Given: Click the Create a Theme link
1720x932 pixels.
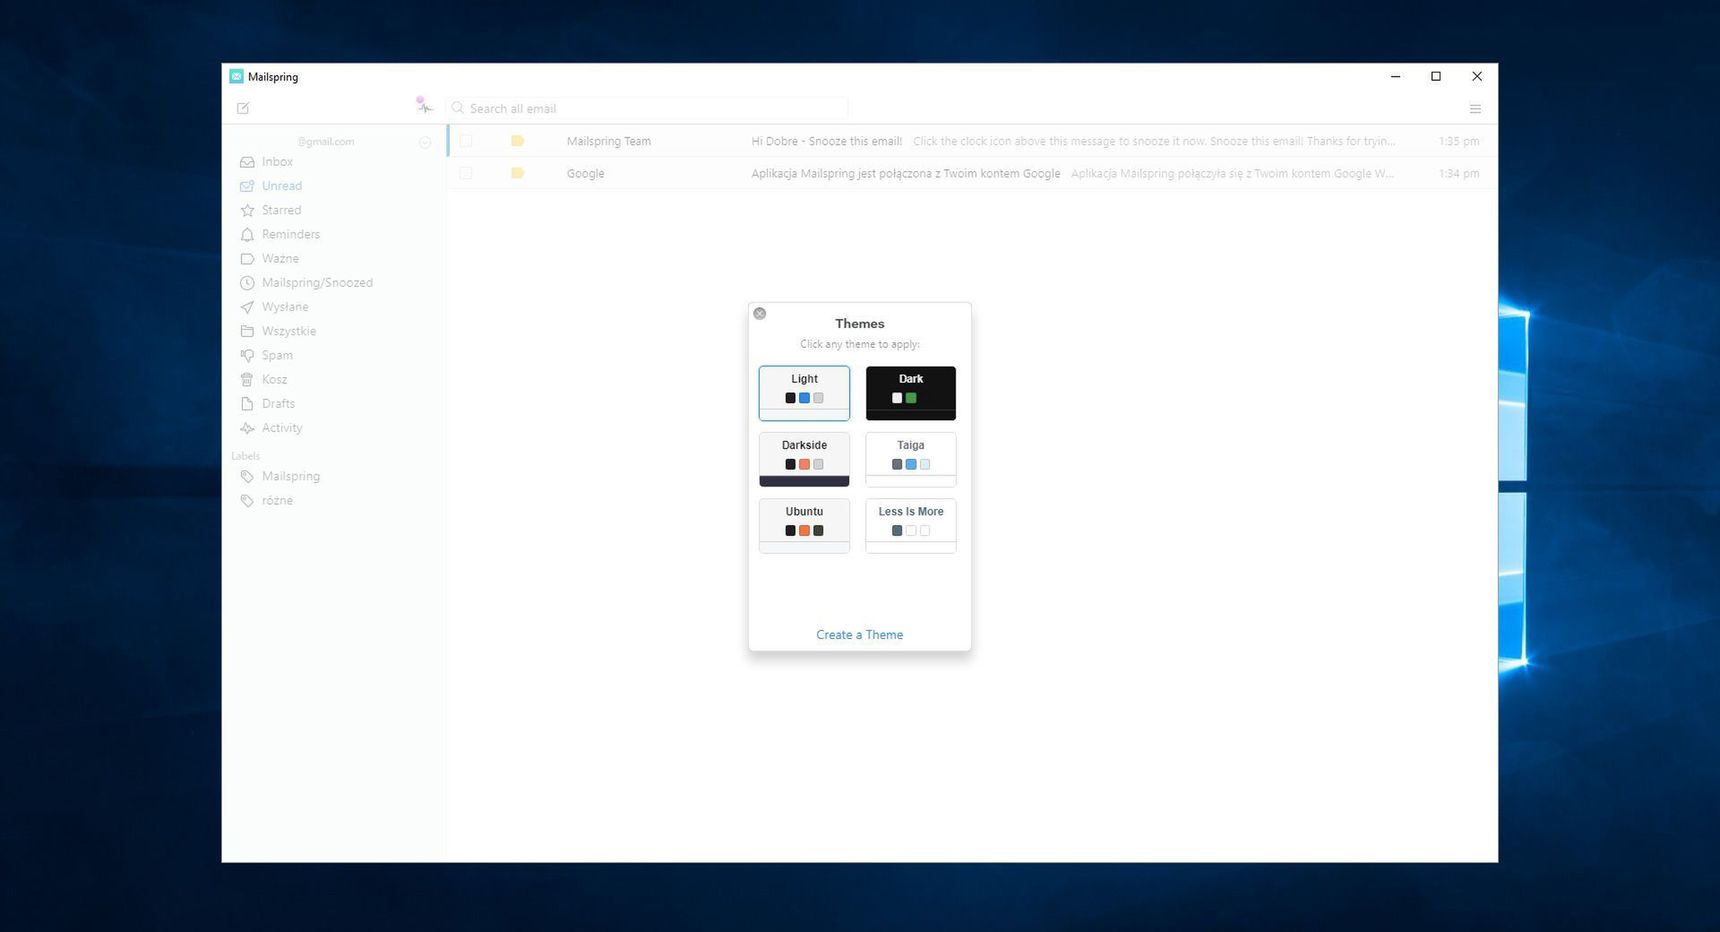Looking at the screenshot, I should pos(859,635).
